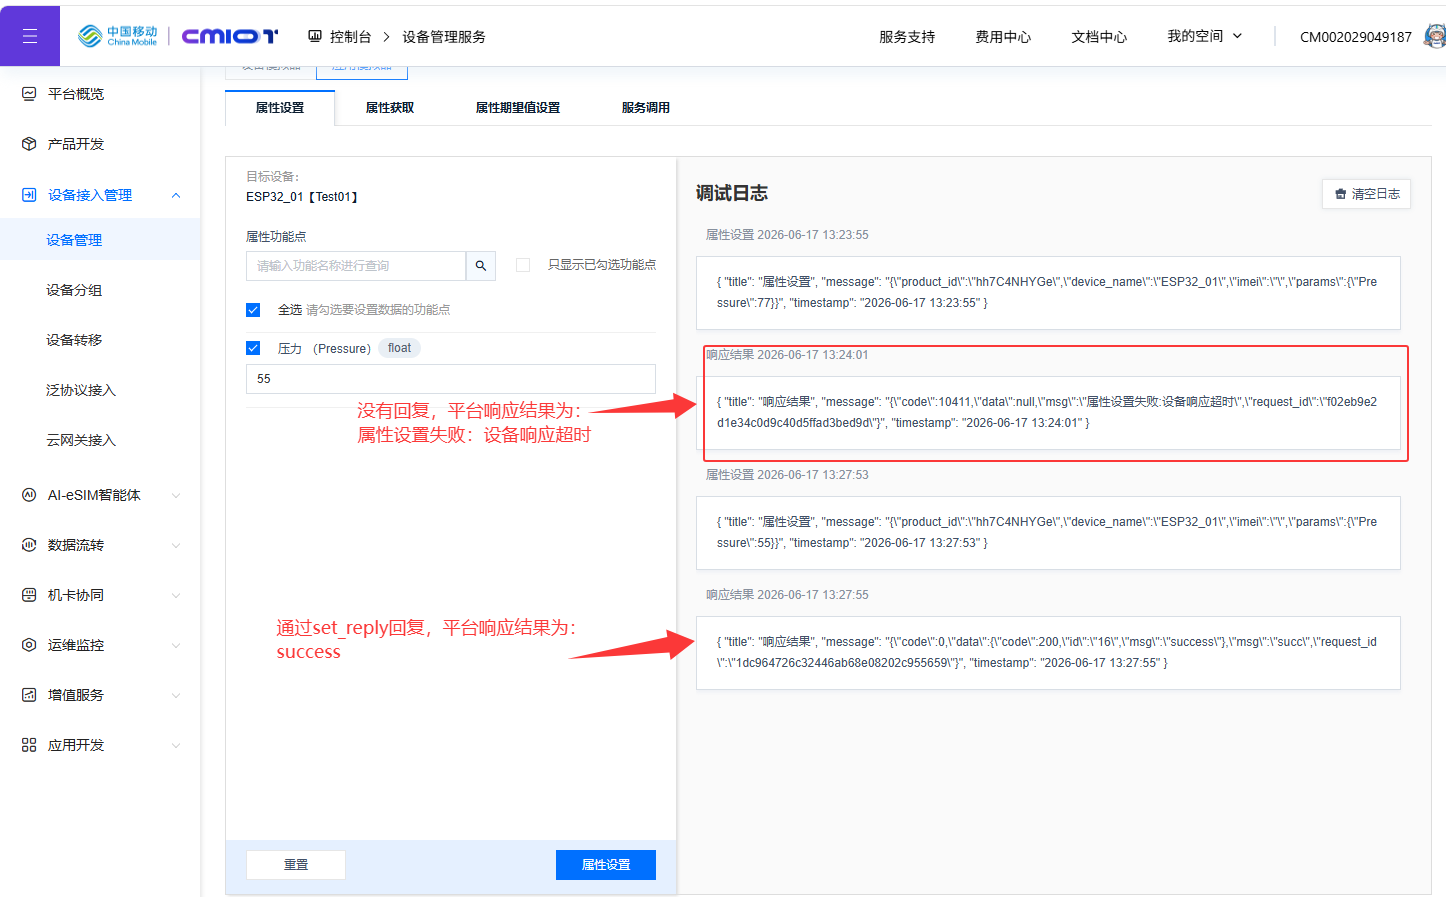Viewport: 1446px width, 897px height.
Task: Expand the 运维监控 menu chevron
Action: (x=176, y=645)
